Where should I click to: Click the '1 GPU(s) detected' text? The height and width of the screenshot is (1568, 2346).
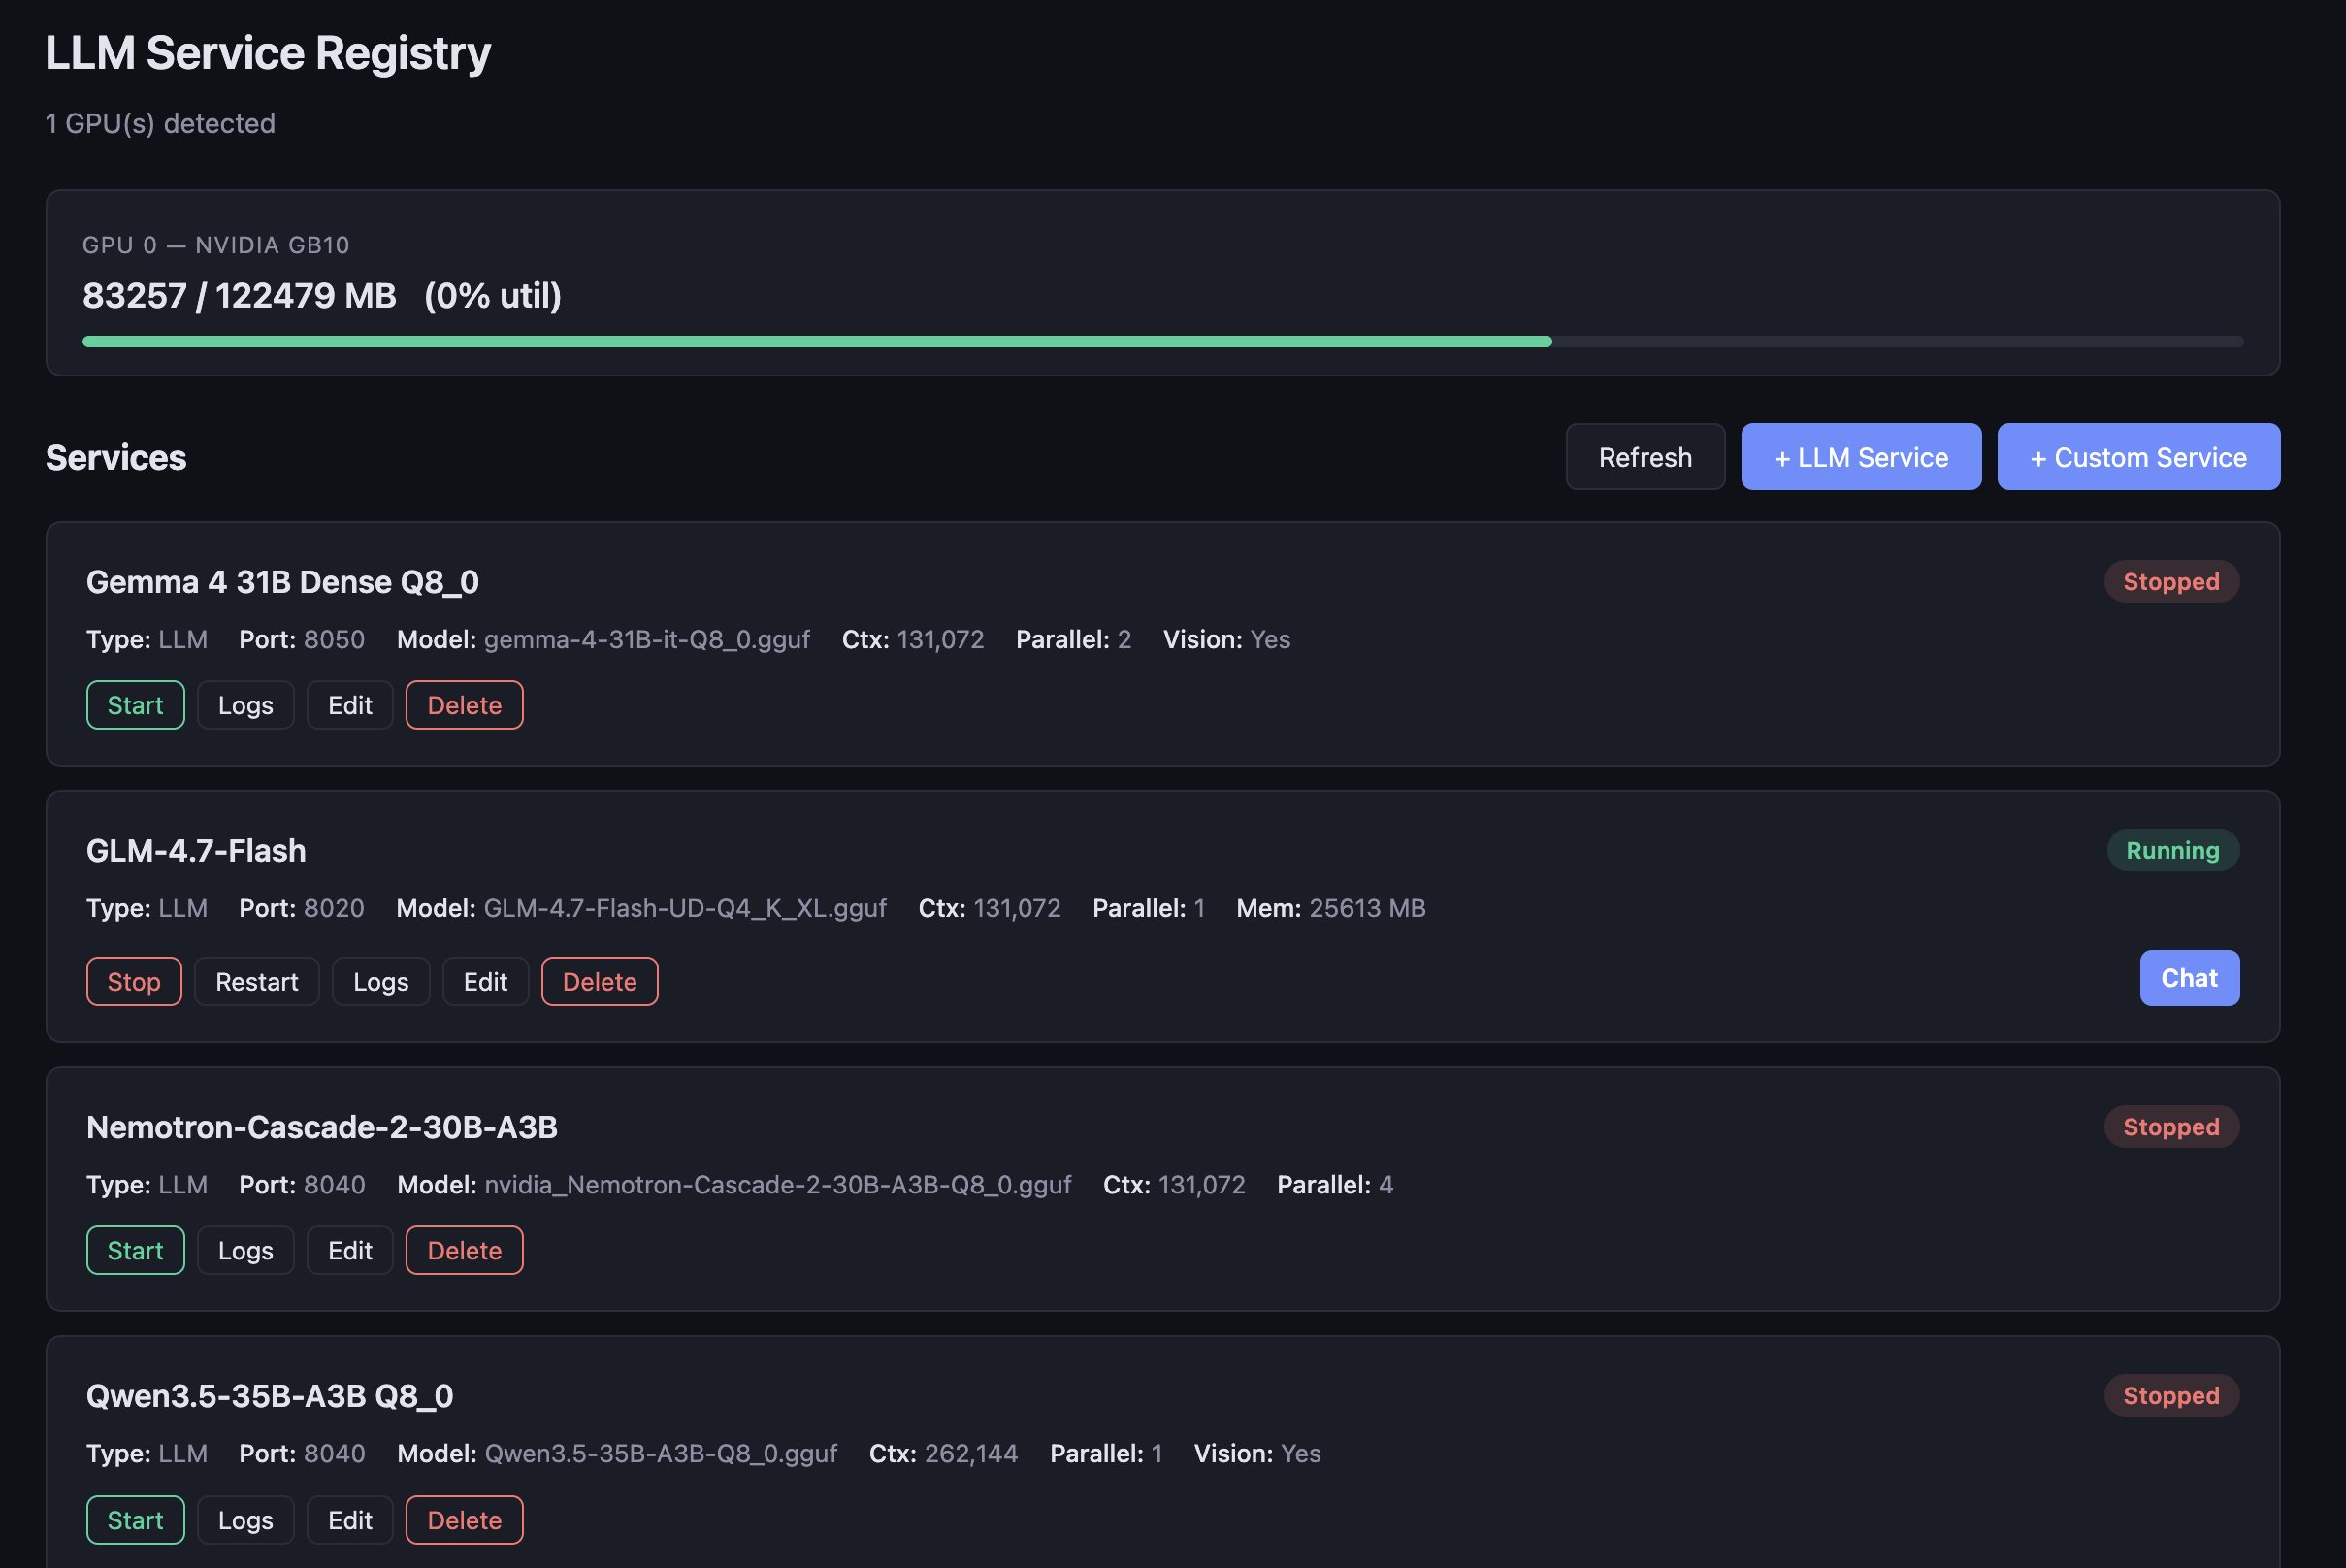pos(160,123)
